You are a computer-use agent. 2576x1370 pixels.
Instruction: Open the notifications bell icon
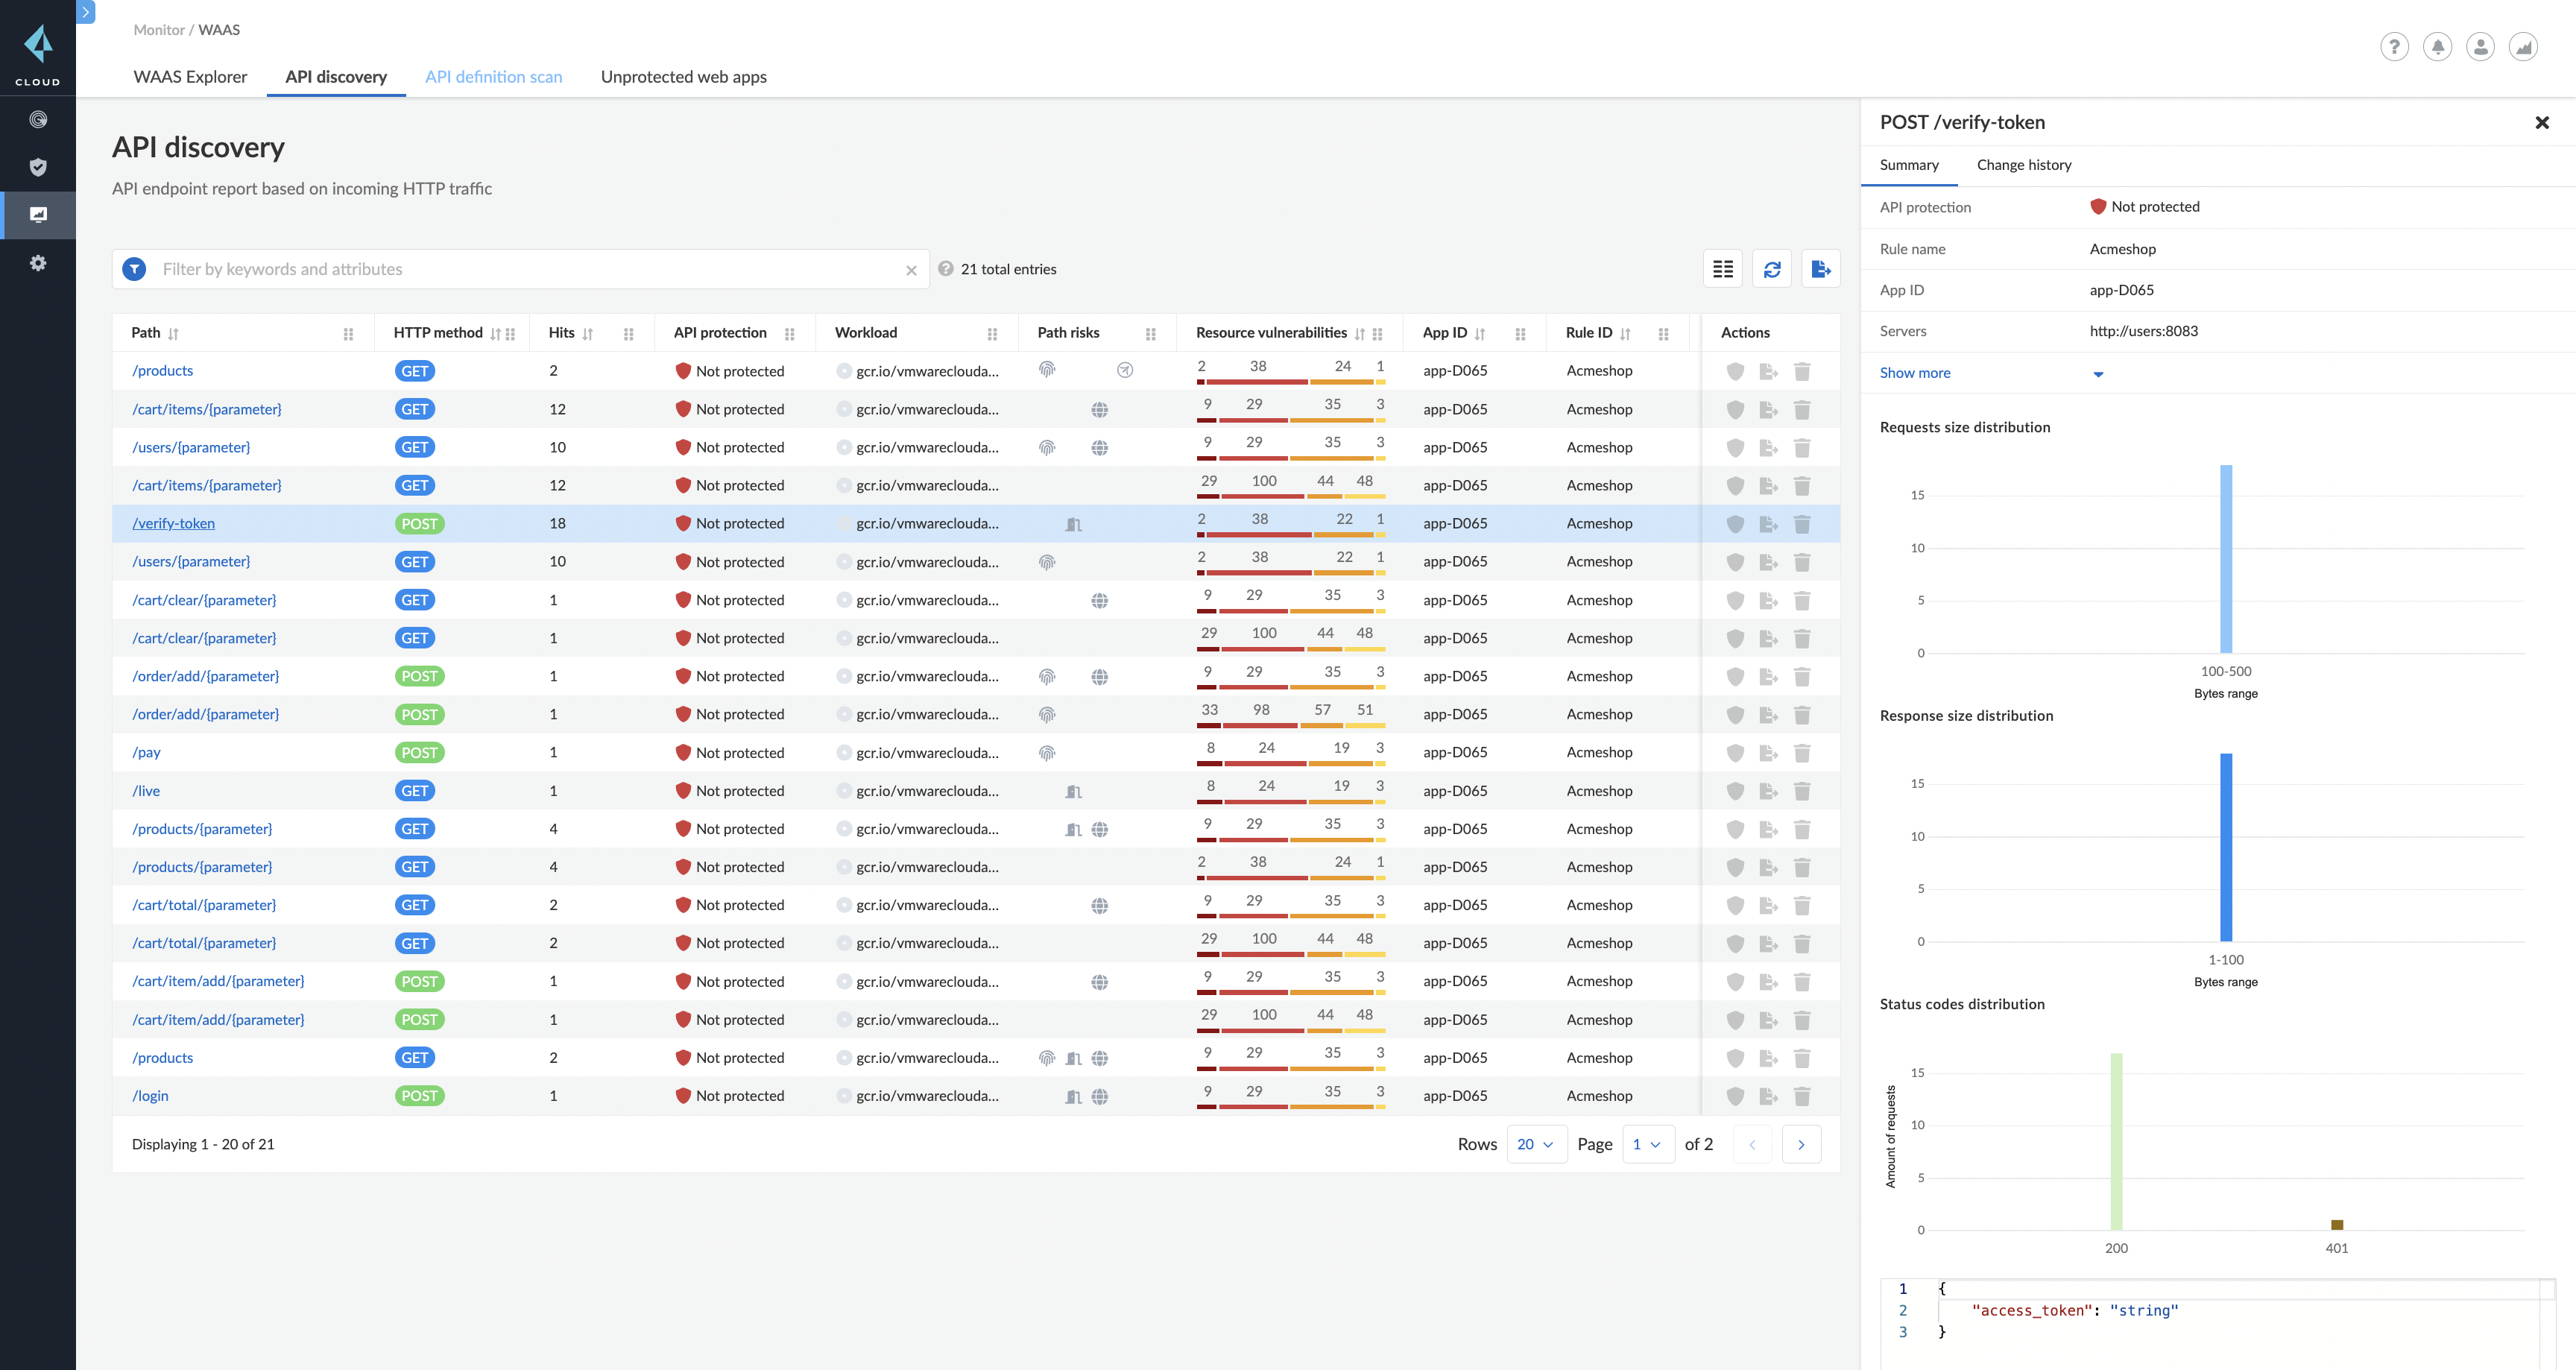(x=2437, y=47)
